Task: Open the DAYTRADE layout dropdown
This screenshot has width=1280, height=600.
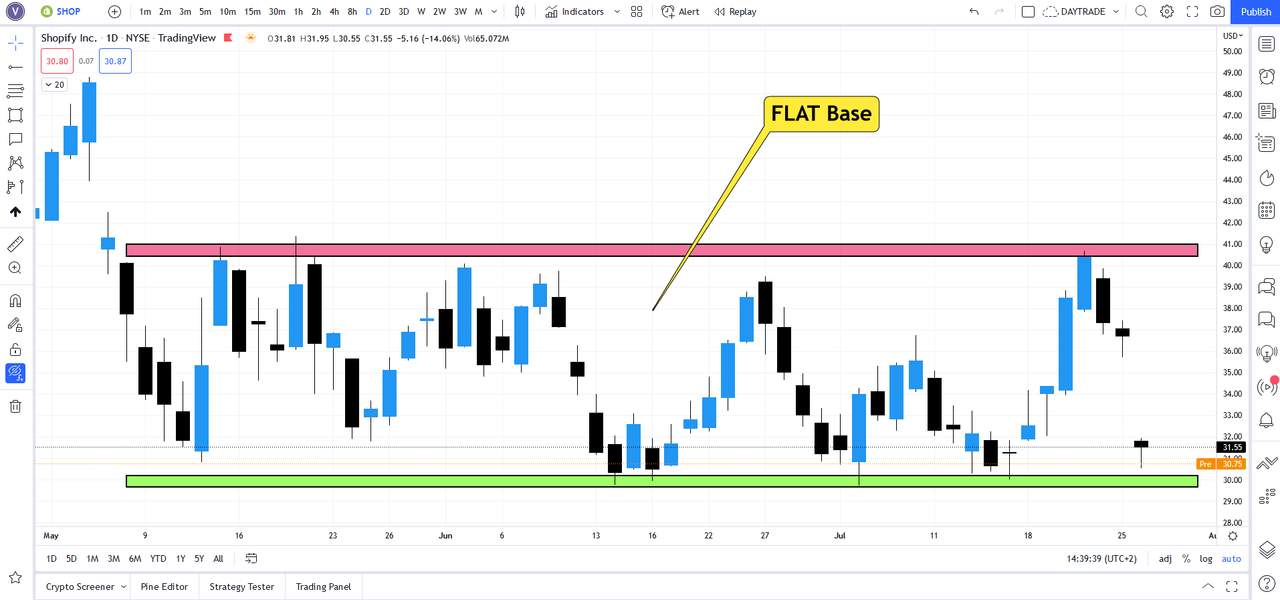Action: tap(1083, 12)
